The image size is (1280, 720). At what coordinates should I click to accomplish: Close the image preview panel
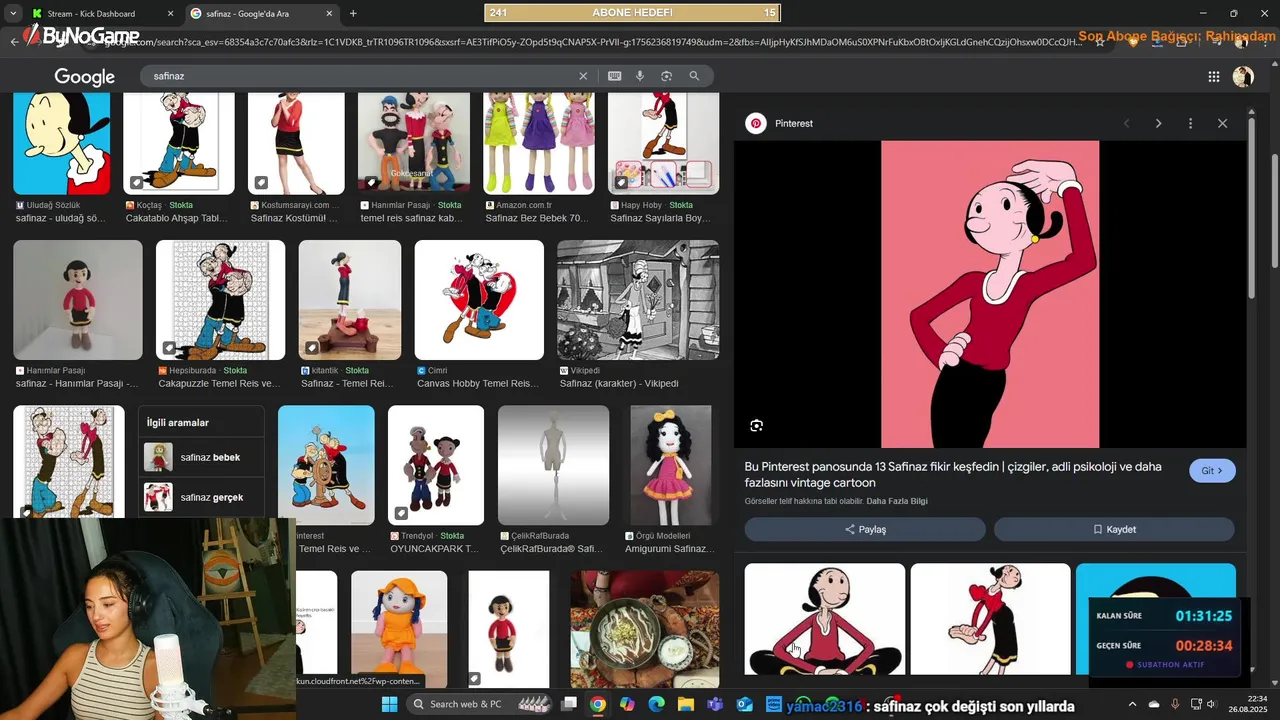pos(1222,123)
